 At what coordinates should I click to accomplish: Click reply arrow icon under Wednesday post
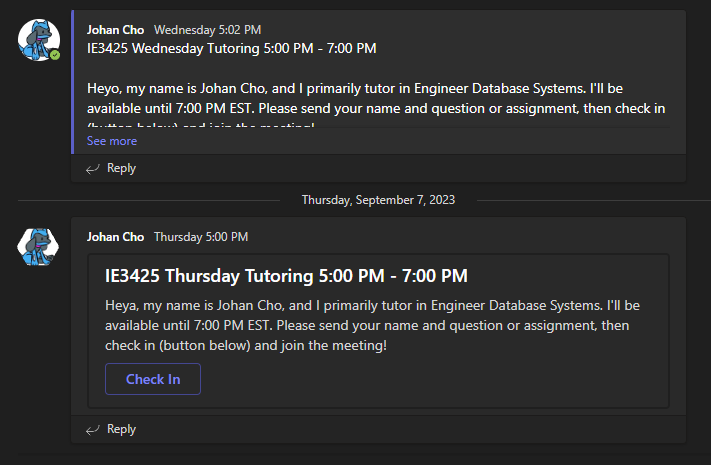point(93,169)
